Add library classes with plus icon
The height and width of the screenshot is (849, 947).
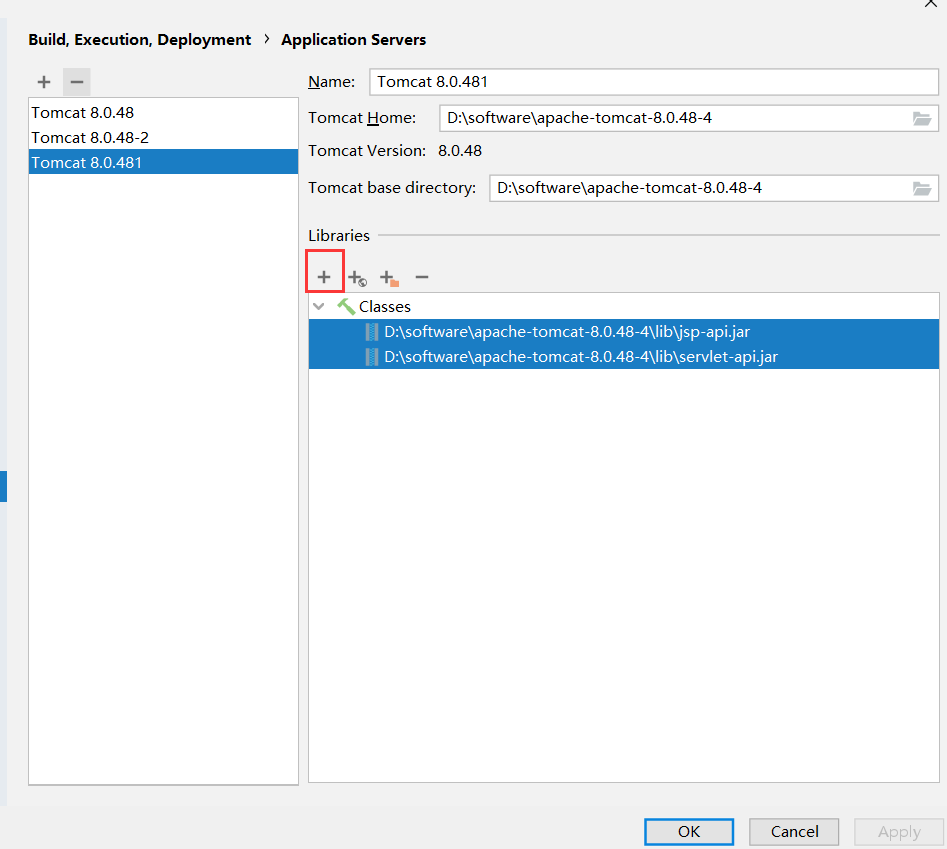324,277
